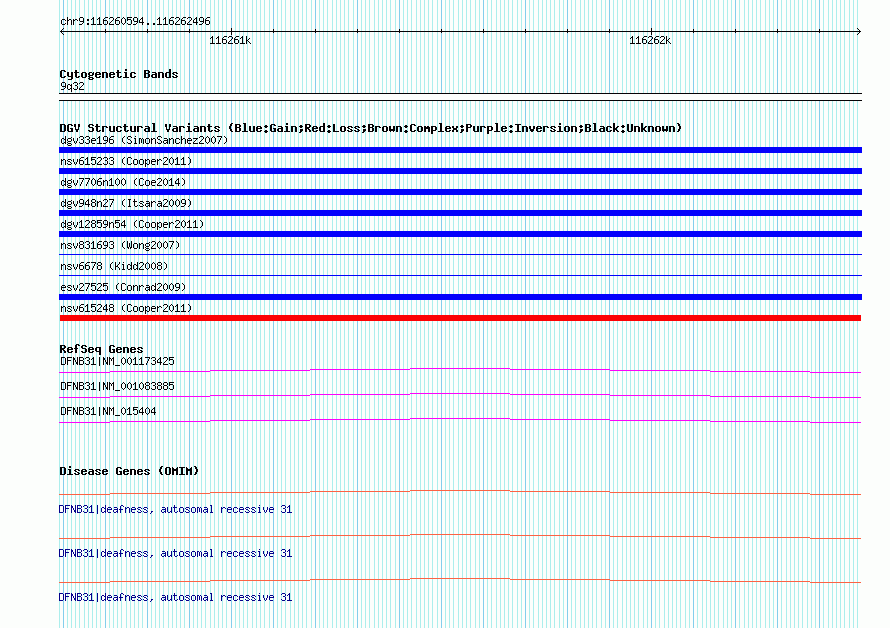Image resolution: width=890 pixels, height=628 pixels.
Task: Click the right arrow end of ruler
Action: click(x=859, y=31)
